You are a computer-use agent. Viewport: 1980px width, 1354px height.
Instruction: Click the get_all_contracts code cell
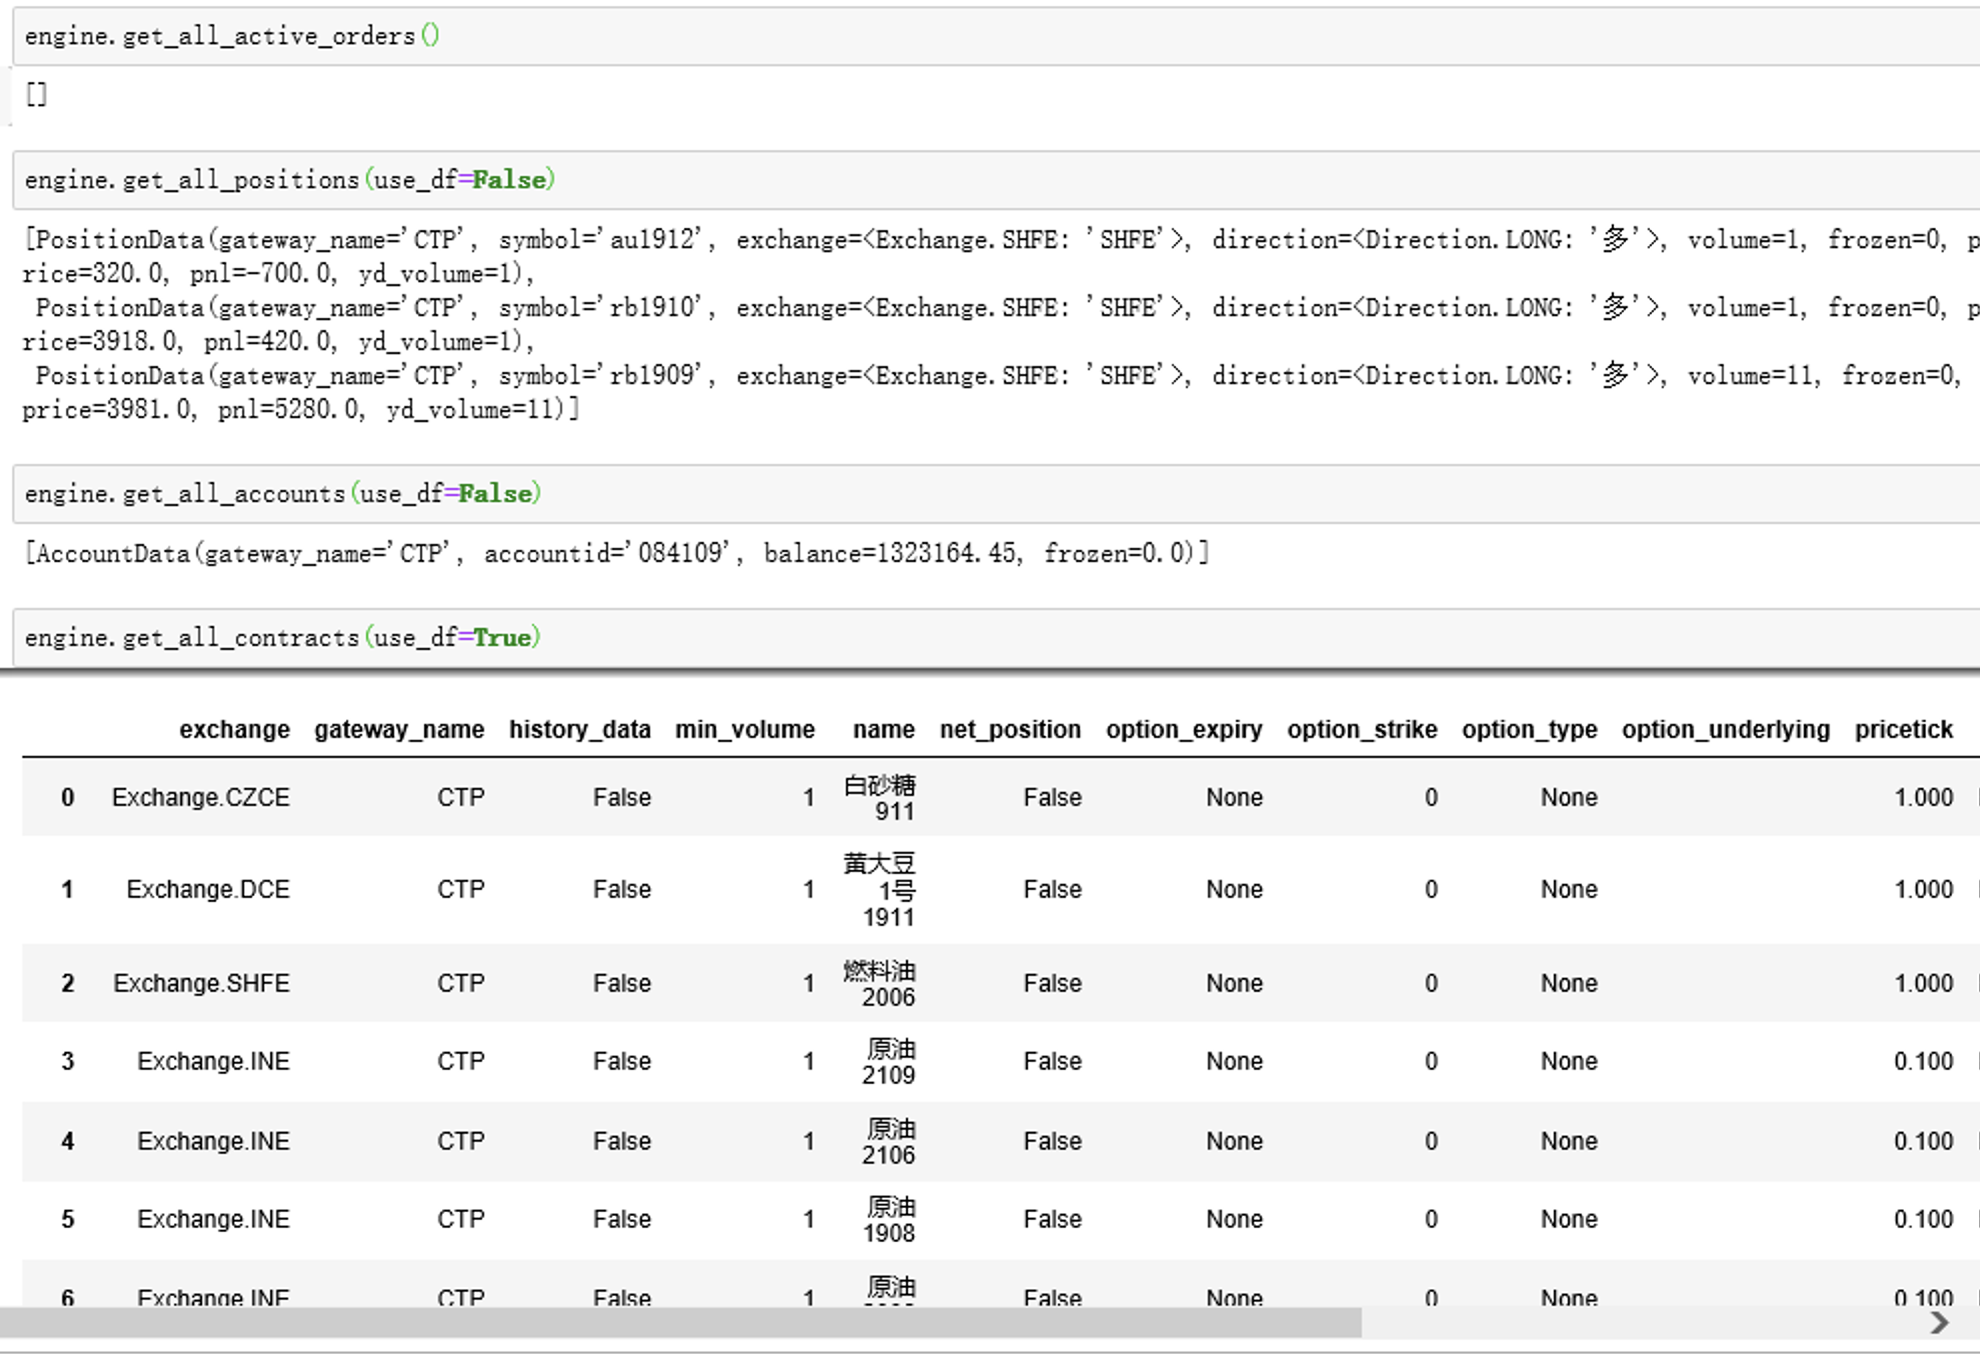282,638
